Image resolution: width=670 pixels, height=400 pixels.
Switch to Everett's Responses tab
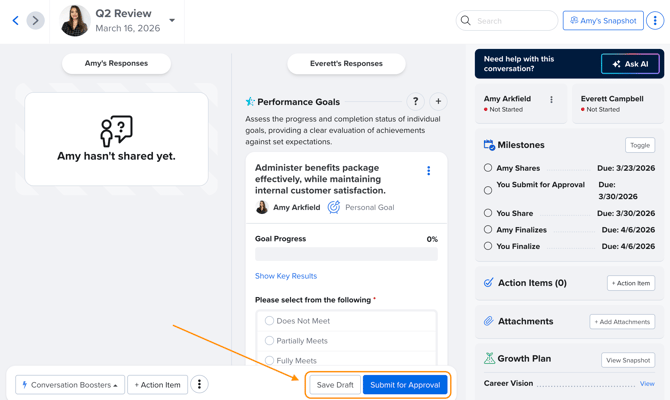346,63
